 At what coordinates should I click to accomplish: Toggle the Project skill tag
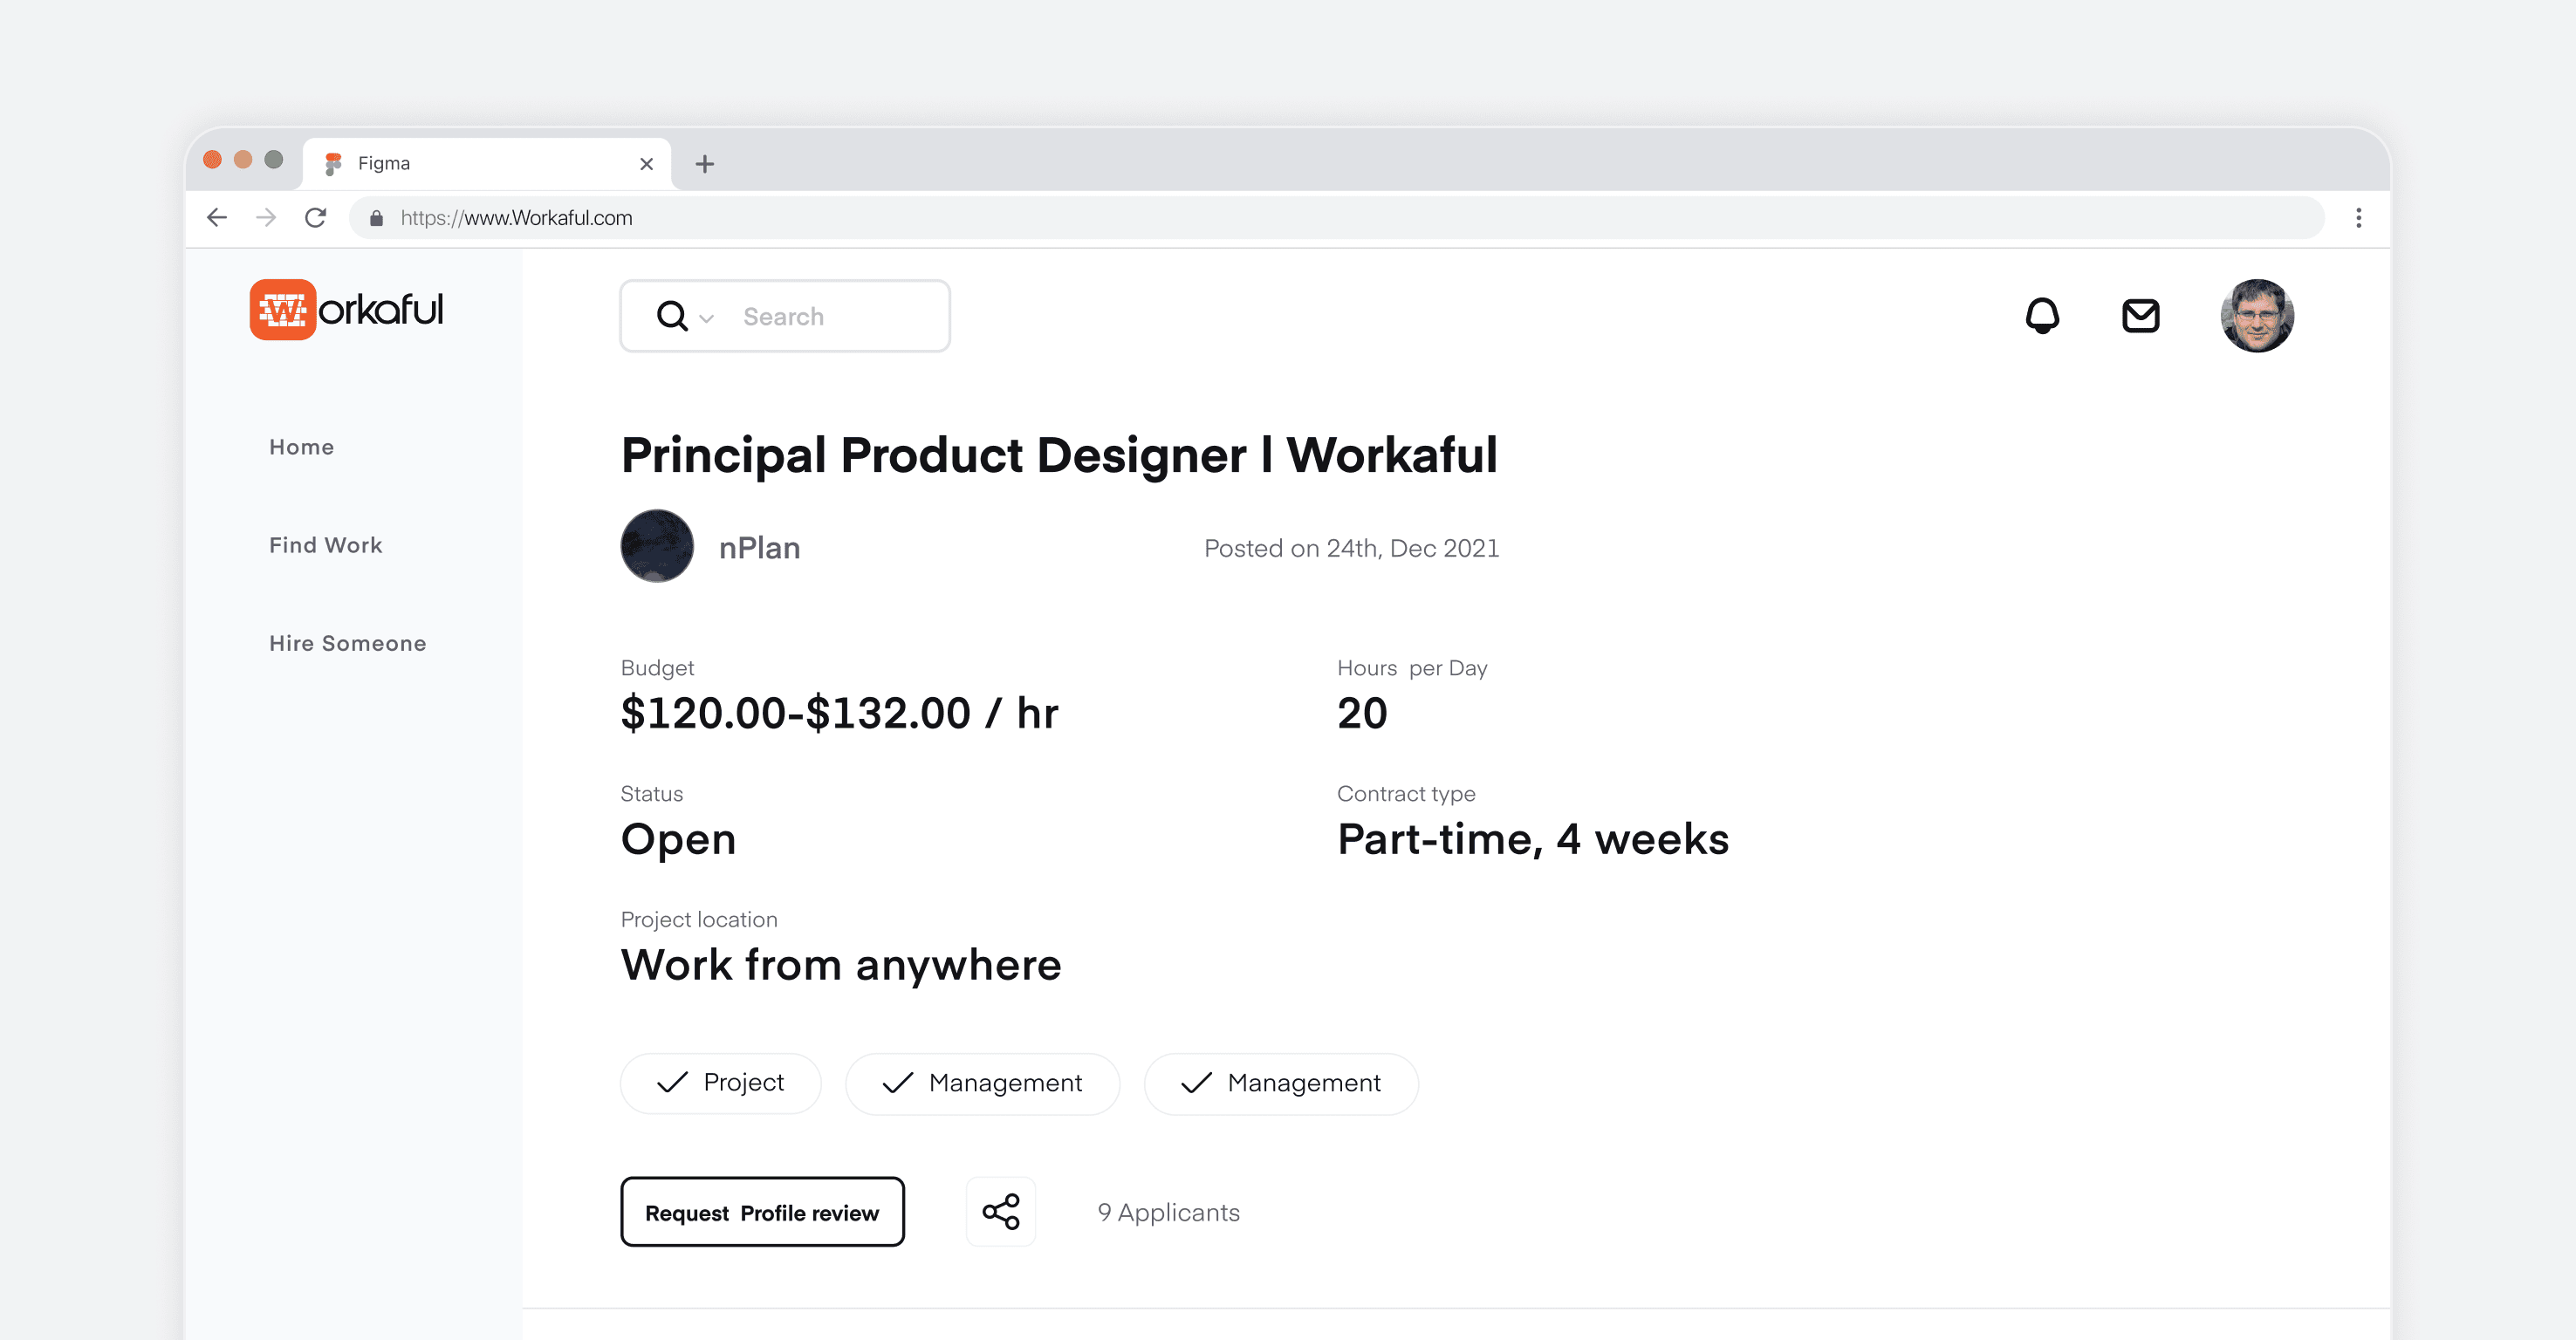[720, 1083]
